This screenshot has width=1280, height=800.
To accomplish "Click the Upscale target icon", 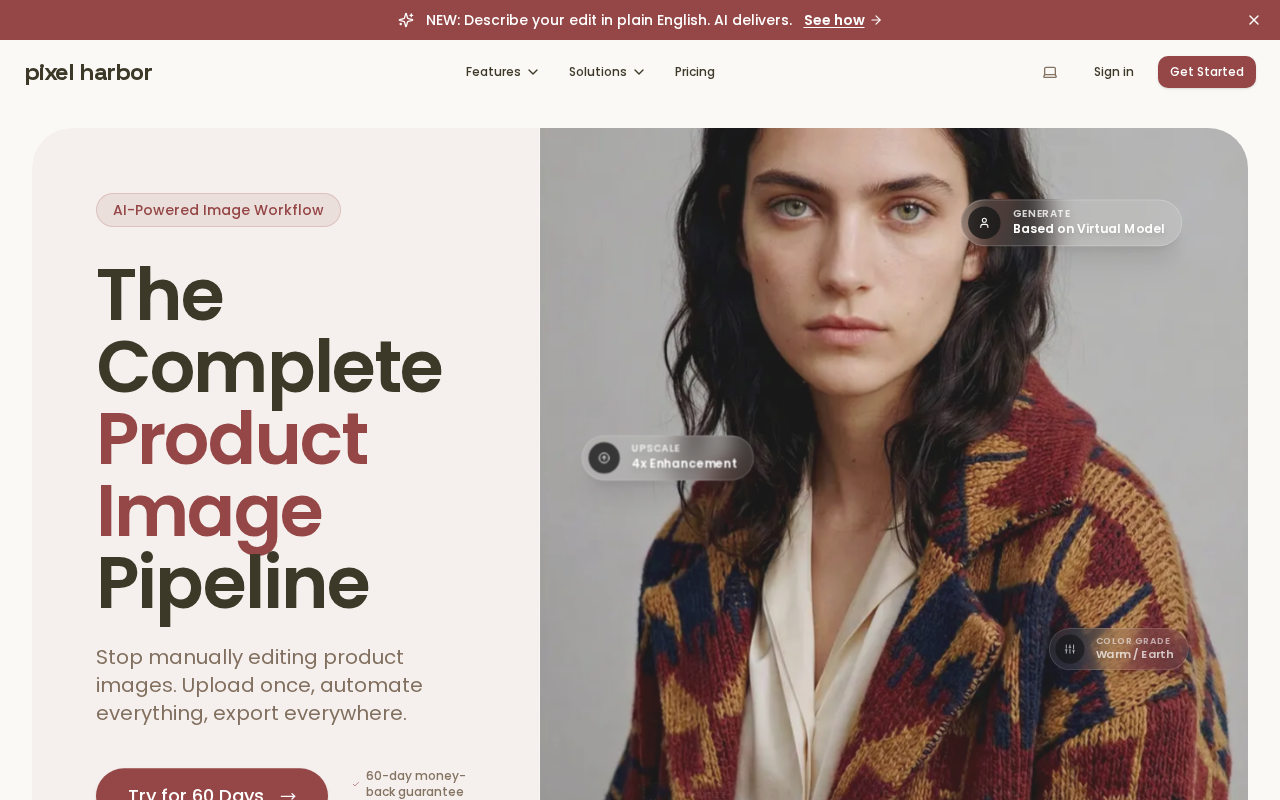I will point(604,458).
